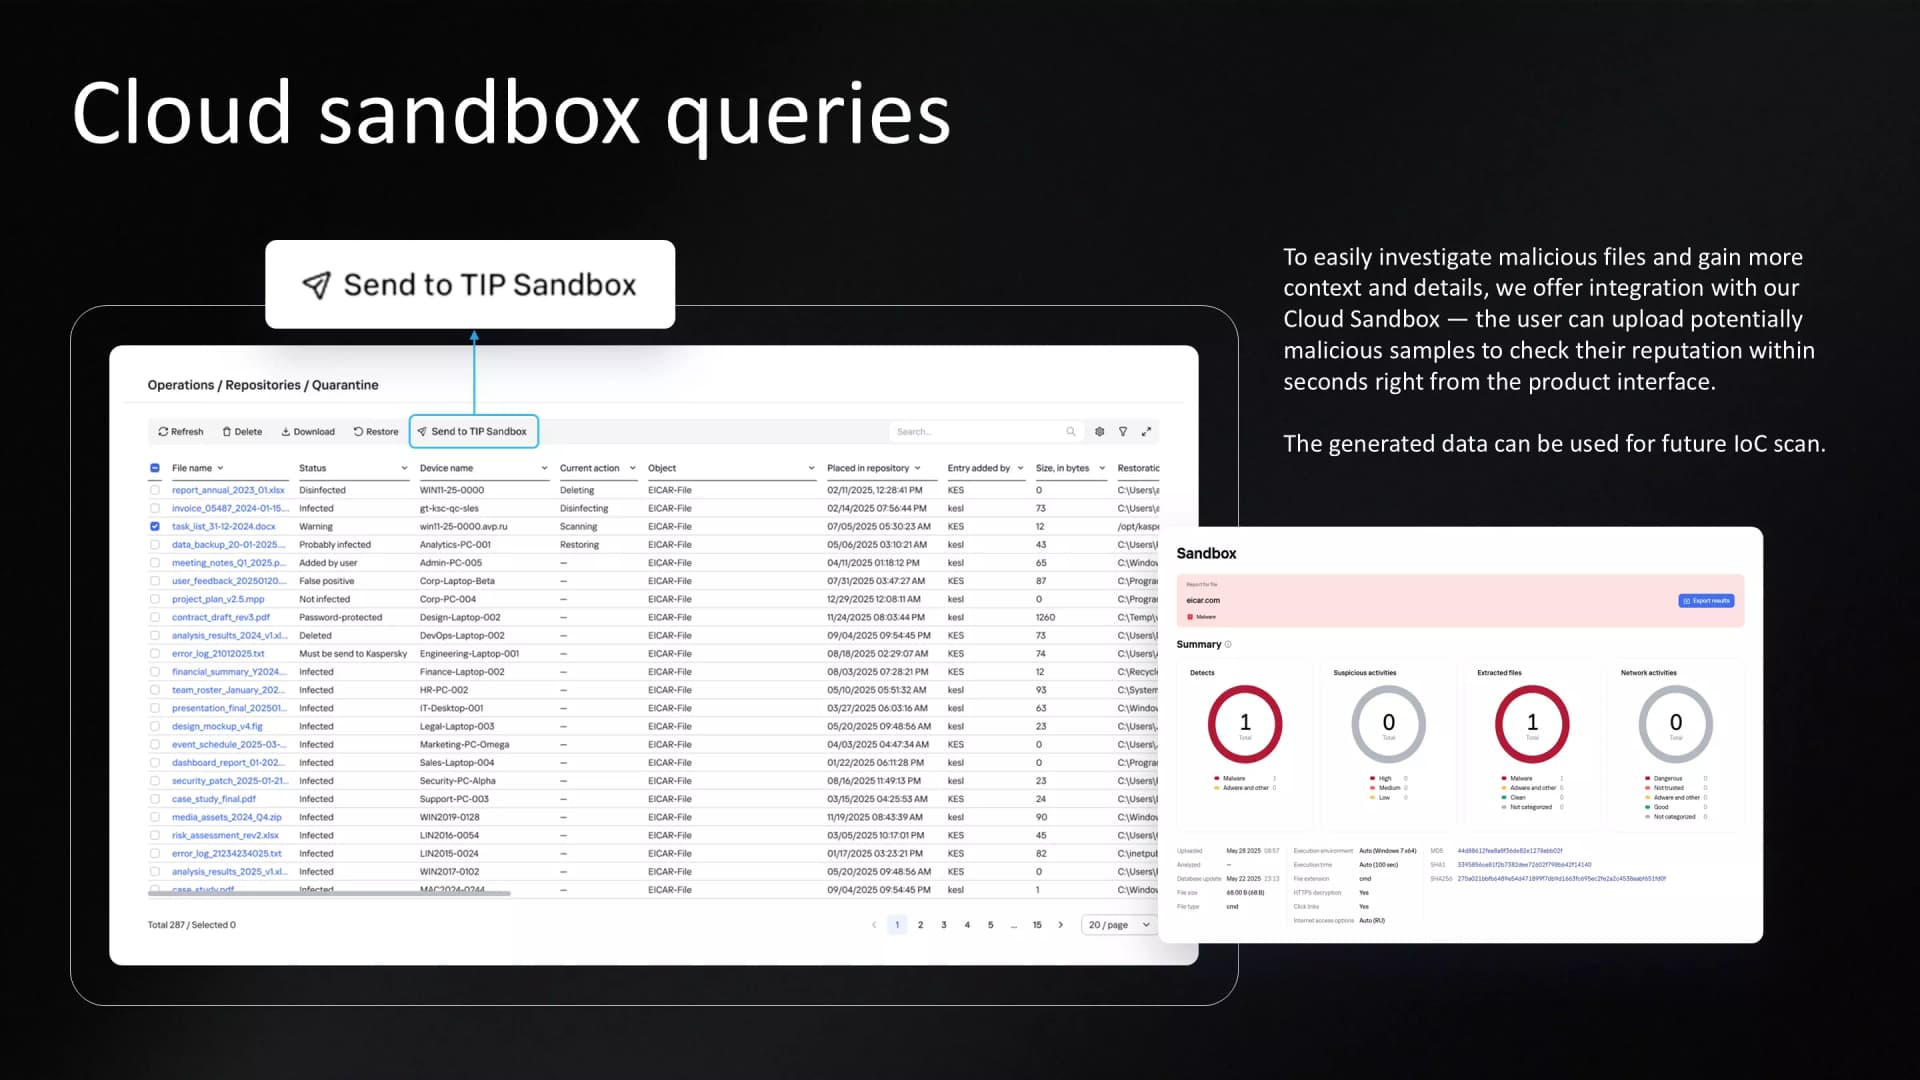Click the 'Engineering-Laptop-001' device name cell

[x=469, y=654]
